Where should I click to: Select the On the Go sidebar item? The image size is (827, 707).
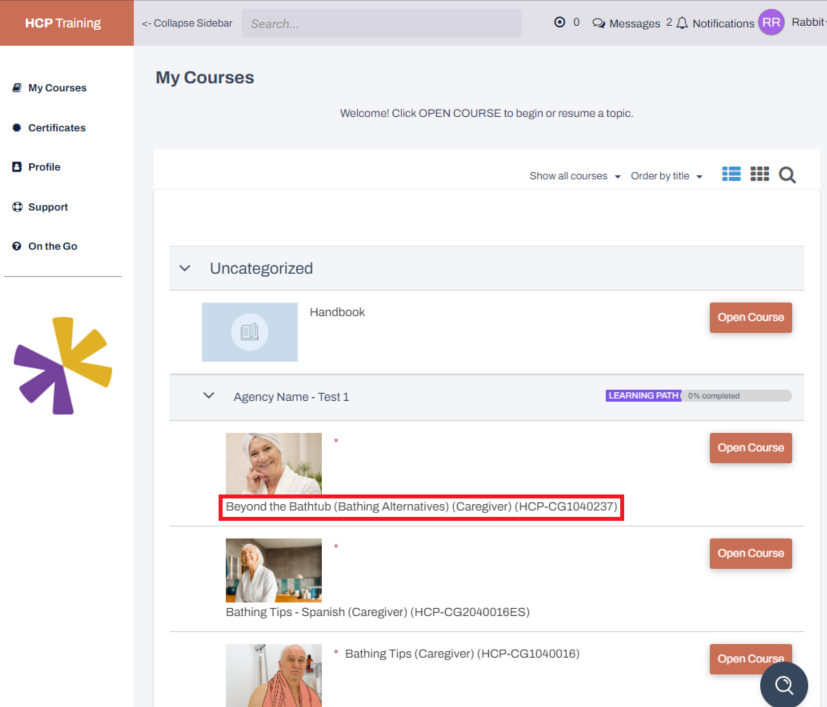tap(46, 246)
